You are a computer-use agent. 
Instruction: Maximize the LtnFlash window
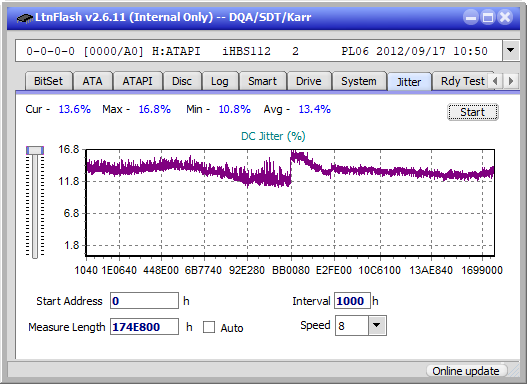click(488, 17)
